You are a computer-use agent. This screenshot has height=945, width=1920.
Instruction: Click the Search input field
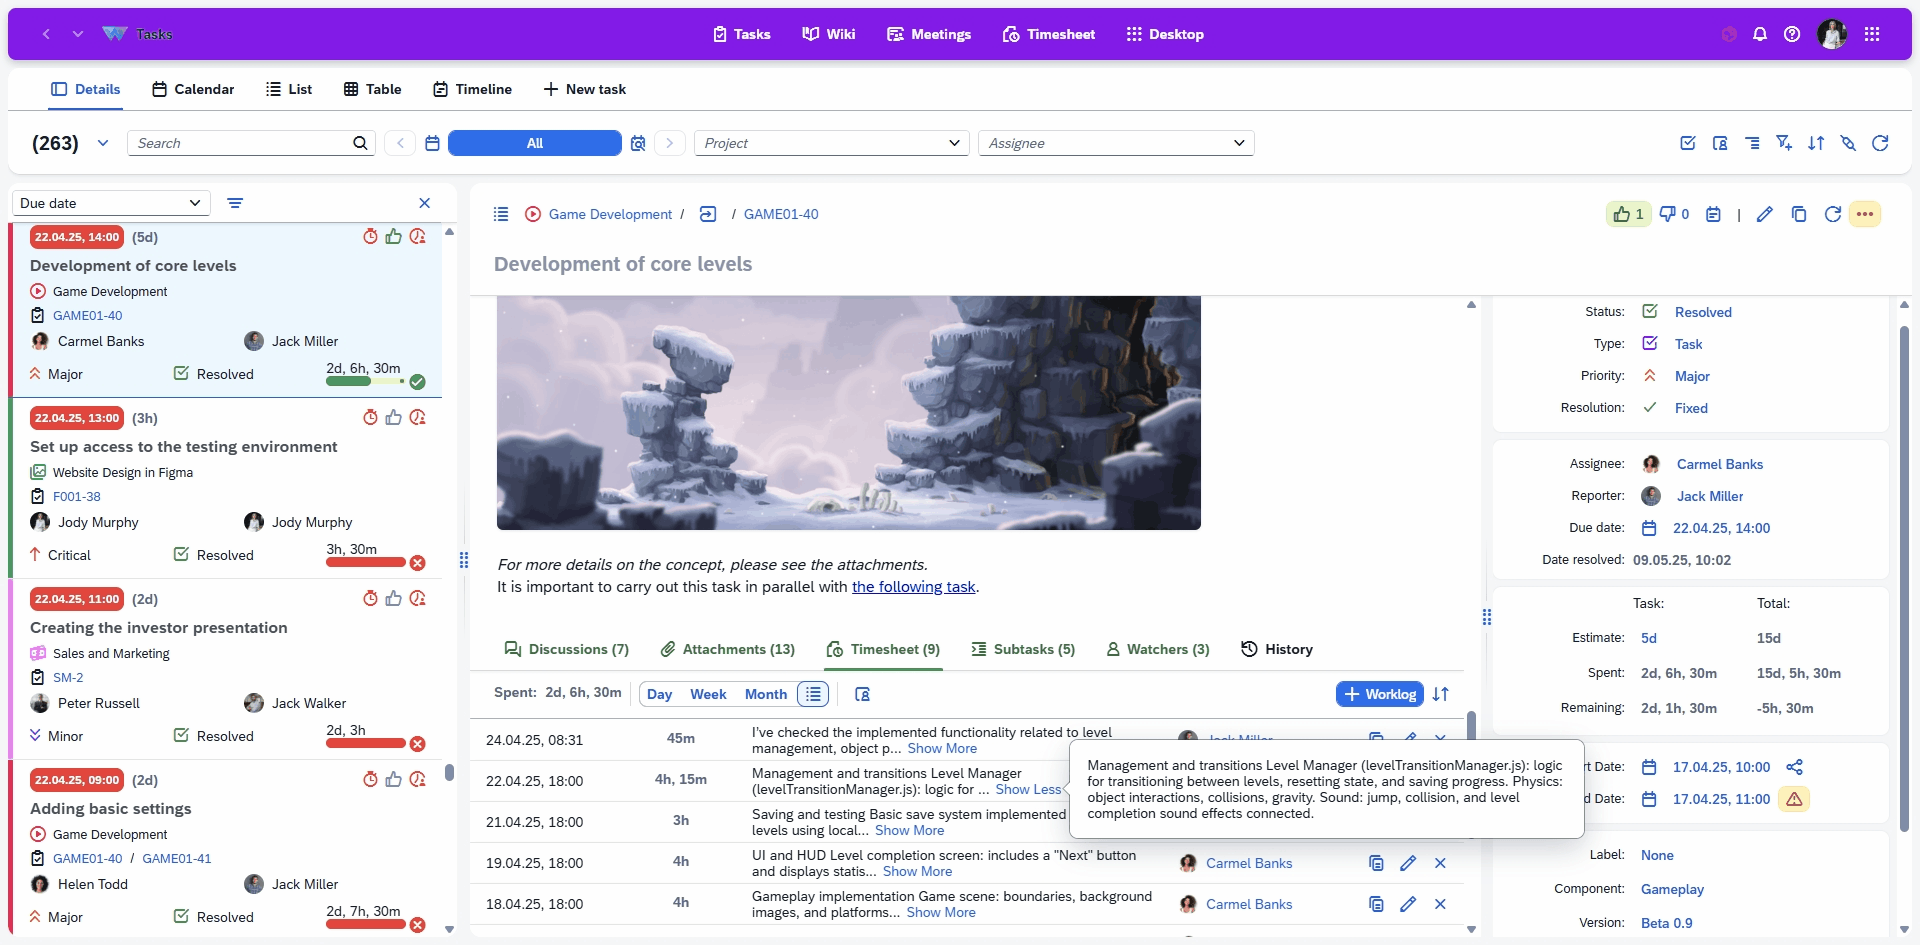pyautogui.click(x=245, y=143)
